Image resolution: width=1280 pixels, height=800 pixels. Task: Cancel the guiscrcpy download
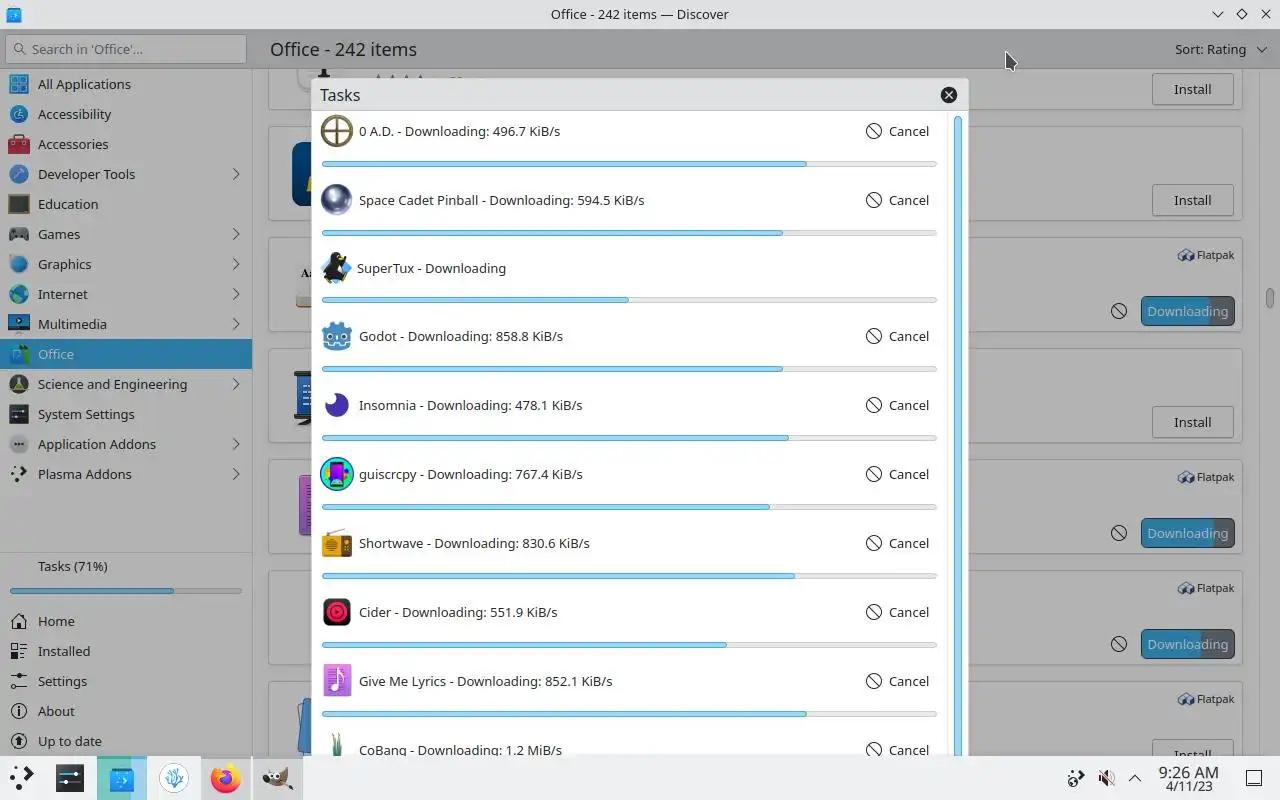click(897, 474)
